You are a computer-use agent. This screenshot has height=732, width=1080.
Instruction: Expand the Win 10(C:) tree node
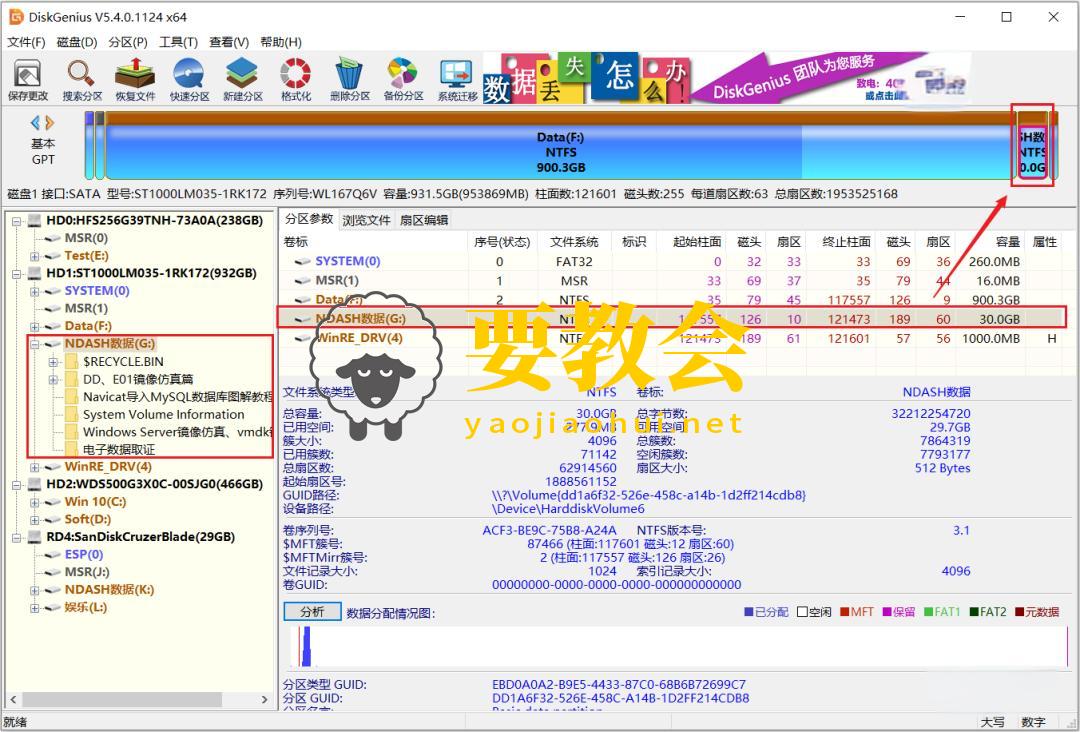point(34,502)
